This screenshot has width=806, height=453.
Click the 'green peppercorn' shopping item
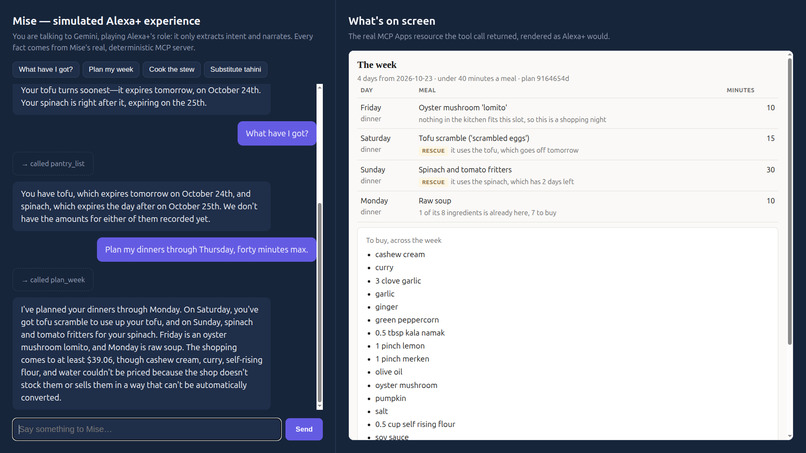(407, 320)
